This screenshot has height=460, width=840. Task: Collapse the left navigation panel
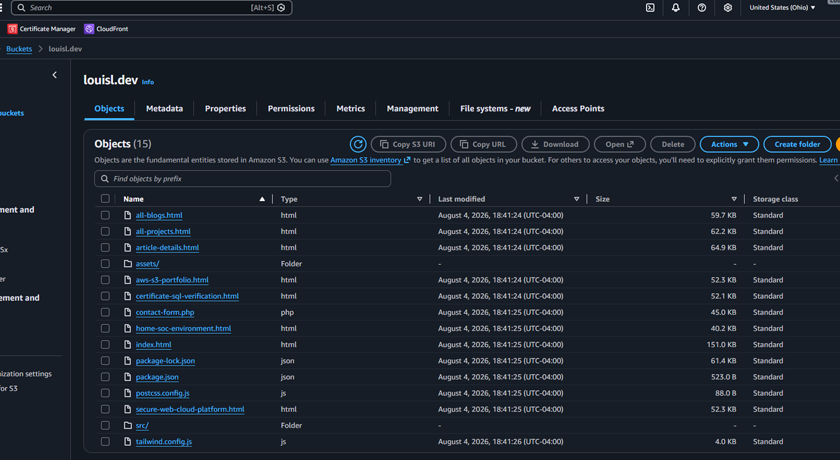click(x=55, y=75)
